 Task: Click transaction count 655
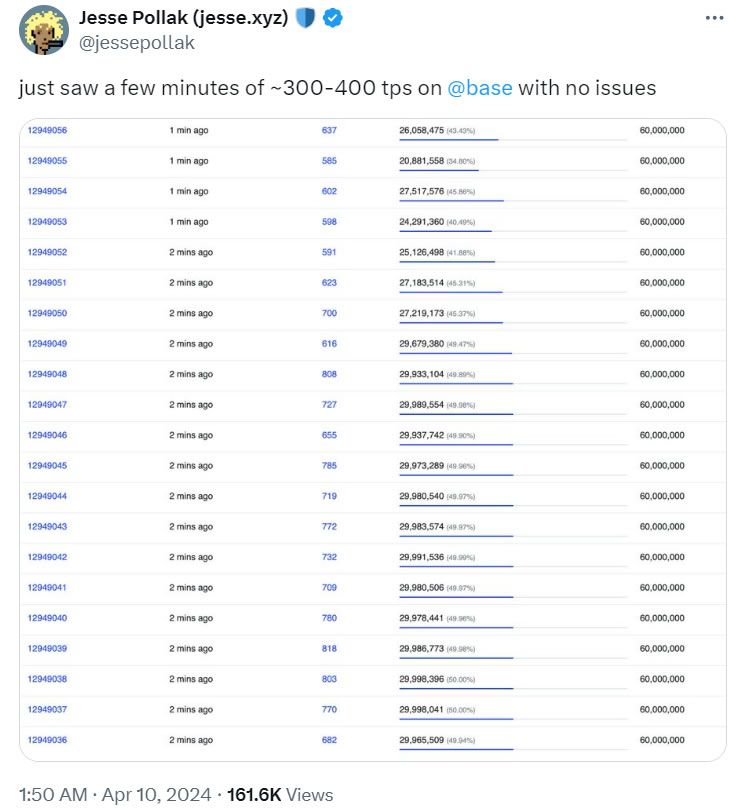[x=329, y=435]
